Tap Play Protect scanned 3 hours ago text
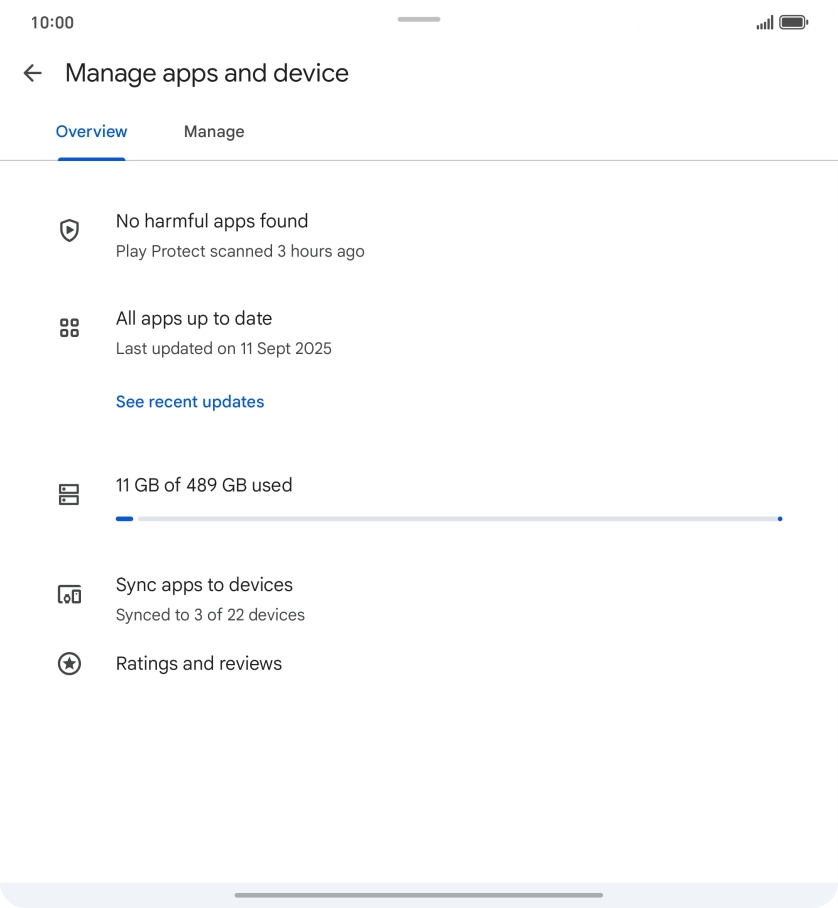The width and height of the screenshot is (838, 908). point(240,252)
